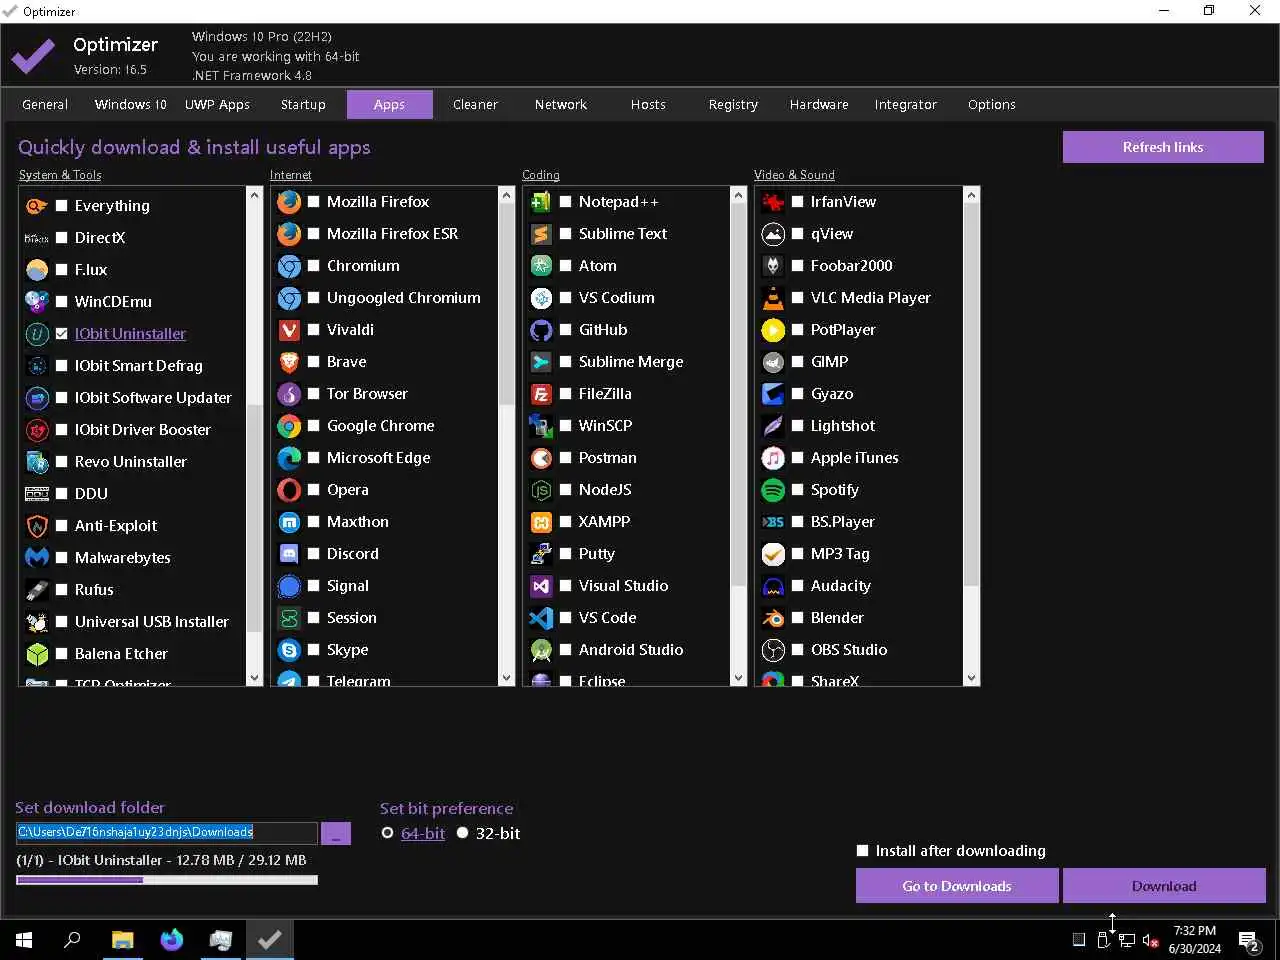This screenshot has height=960, width=1280.
Task: Click the Microsoft Edge icon
Action: [x=289, y=458]
